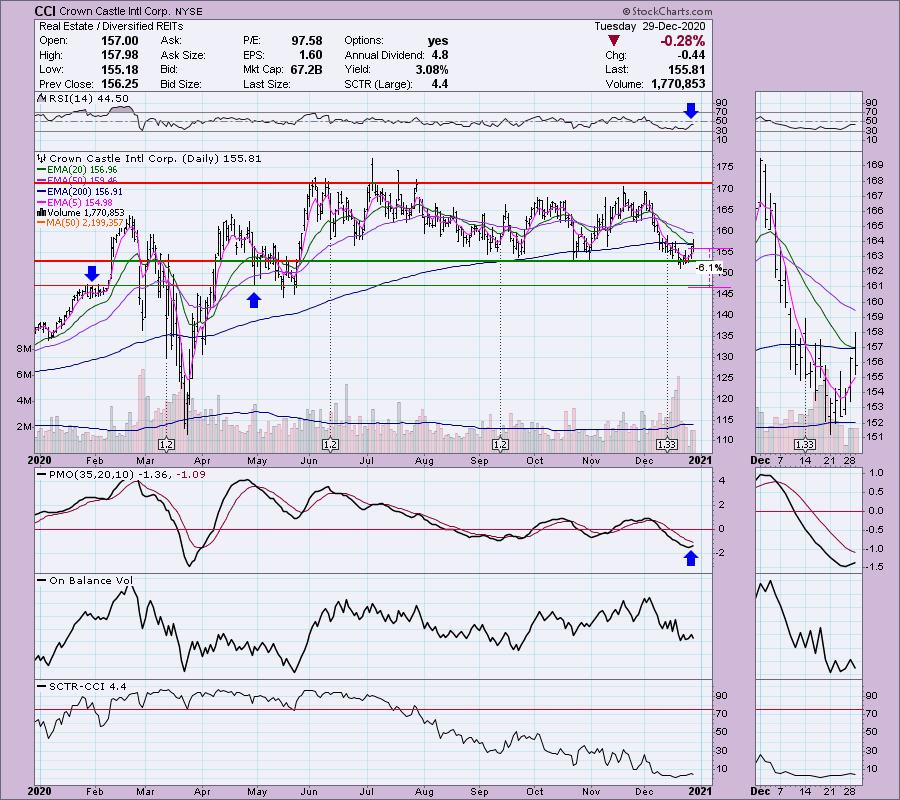This screenshot has width=900, height=800.
Task: Click the MA(50) 2,199,357 legend text
Action: (84, 223)
